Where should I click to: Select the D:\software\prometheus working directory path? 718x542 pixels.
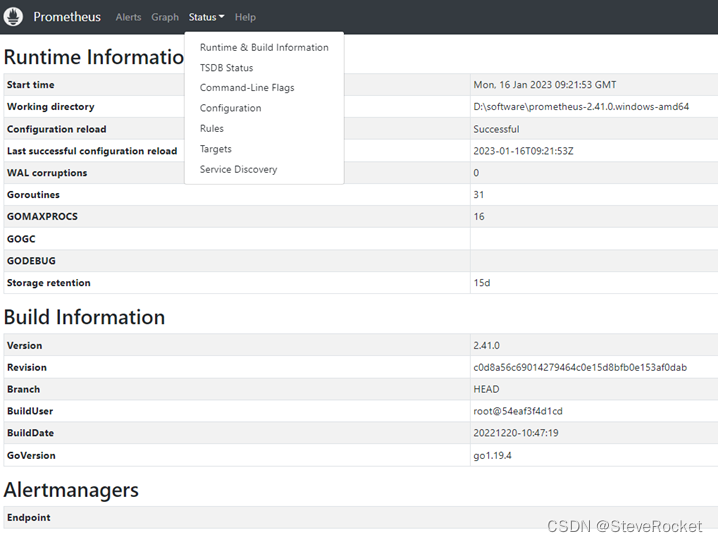click(581, 107)
